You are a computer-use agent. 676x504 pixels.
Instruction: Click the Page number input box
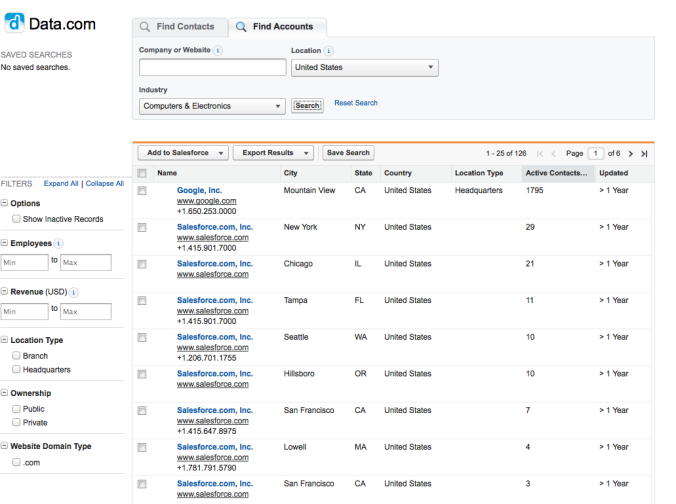[596, 153]
